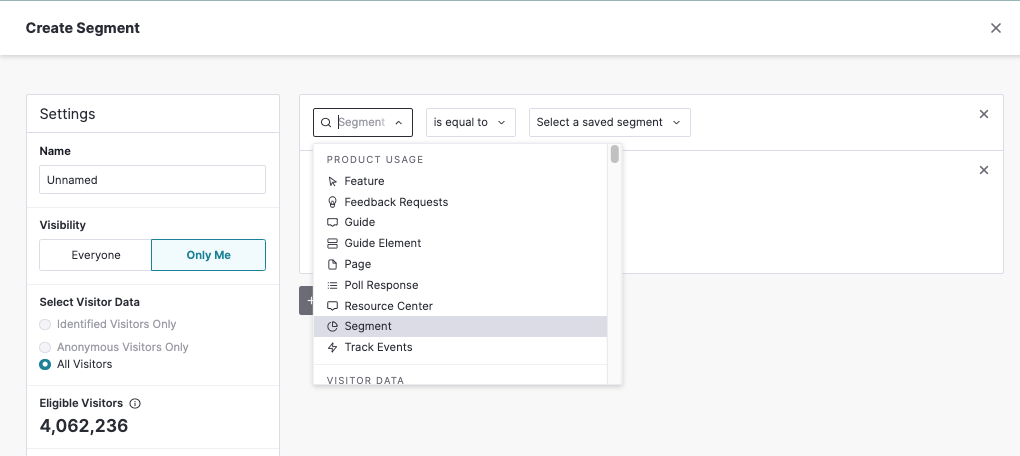Click the Guide Element icon

point(333,243)
